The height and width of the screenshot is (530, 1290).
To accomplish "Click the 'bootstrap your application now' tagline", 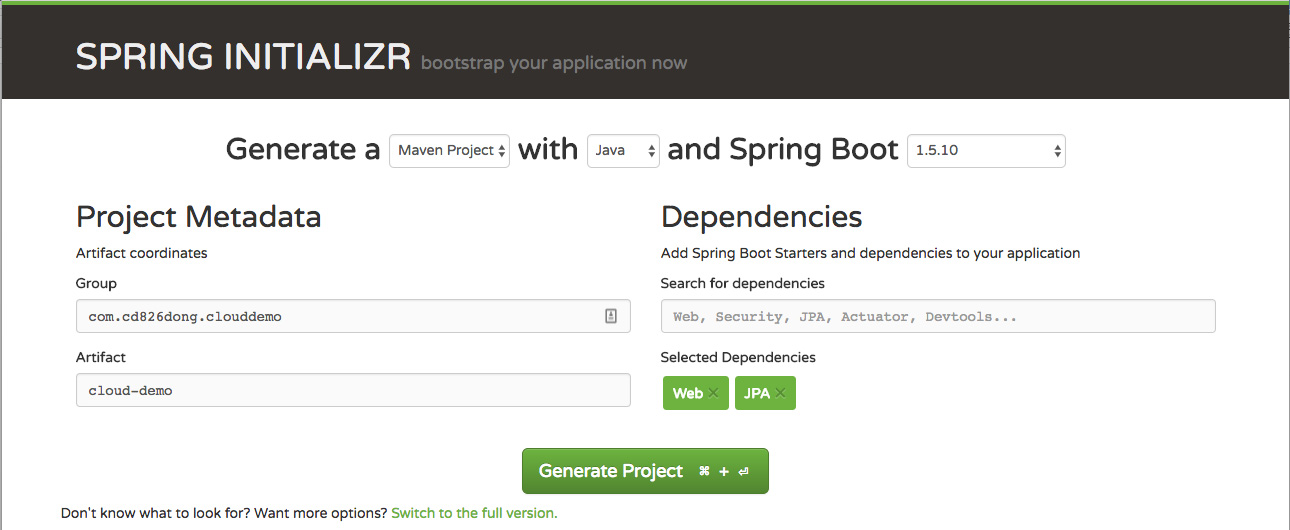I will pos(554,63).
